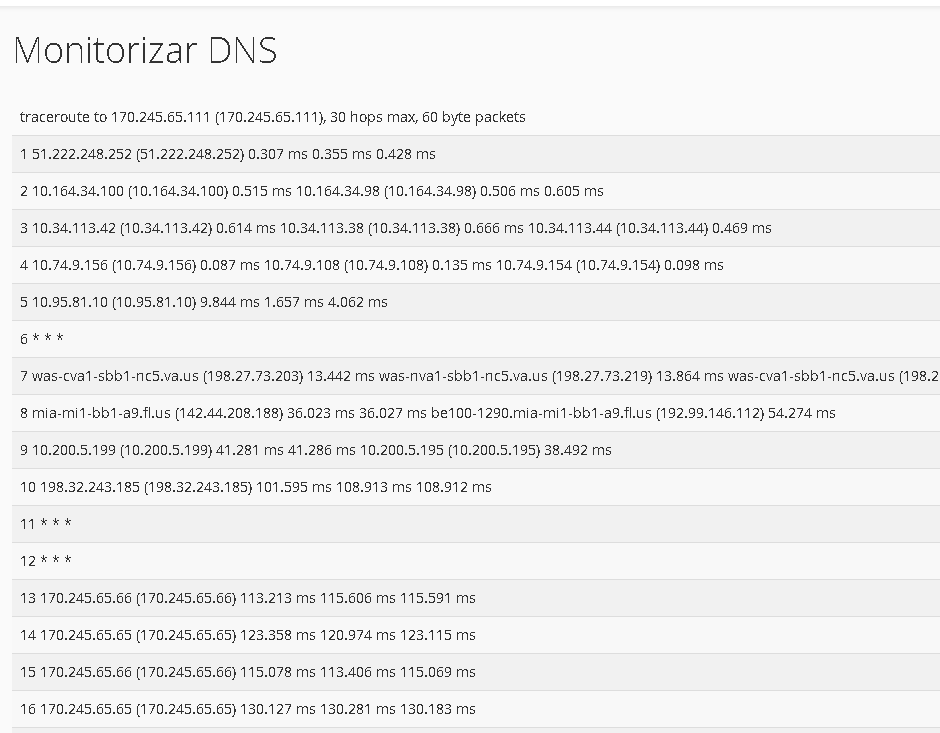The image size is (940, 733).
Task: Select hop 2 row with 10.164.34.100
Action: click(x=476, y=191)
